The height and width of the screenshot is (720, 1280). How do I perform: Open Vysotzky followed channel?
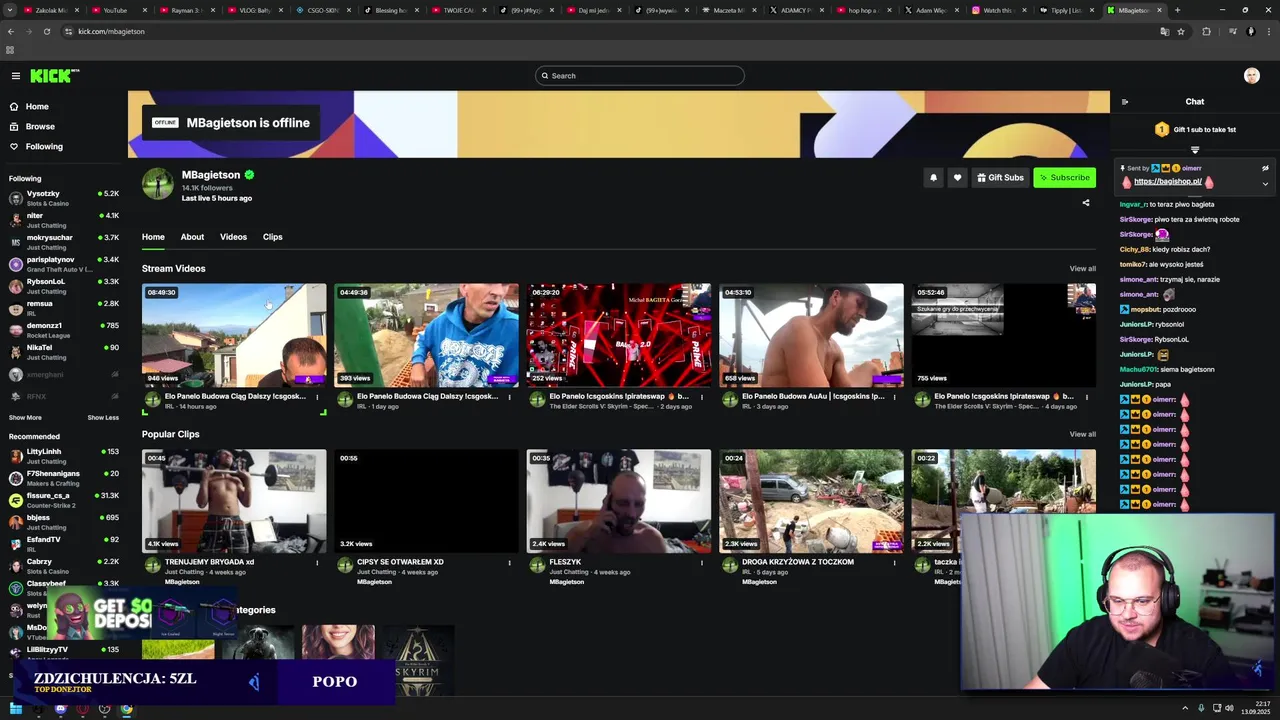pos(64,198)
